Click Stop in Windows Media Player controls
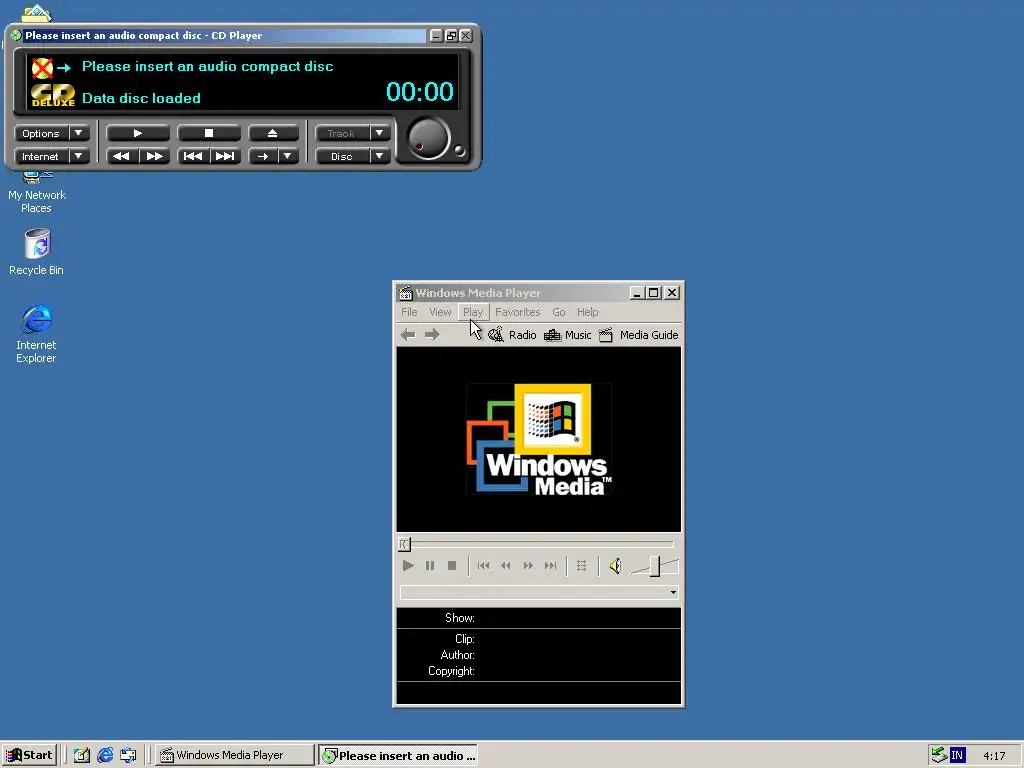Viewport: 1024px width, 768px height. [x=452, y=566]
